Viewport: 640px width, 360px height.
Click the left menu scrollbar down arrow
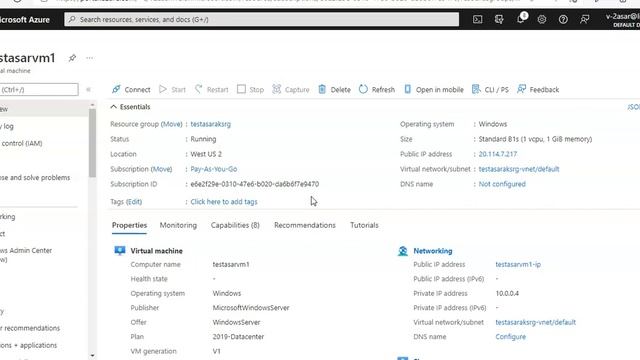click(x=92, y=356)
